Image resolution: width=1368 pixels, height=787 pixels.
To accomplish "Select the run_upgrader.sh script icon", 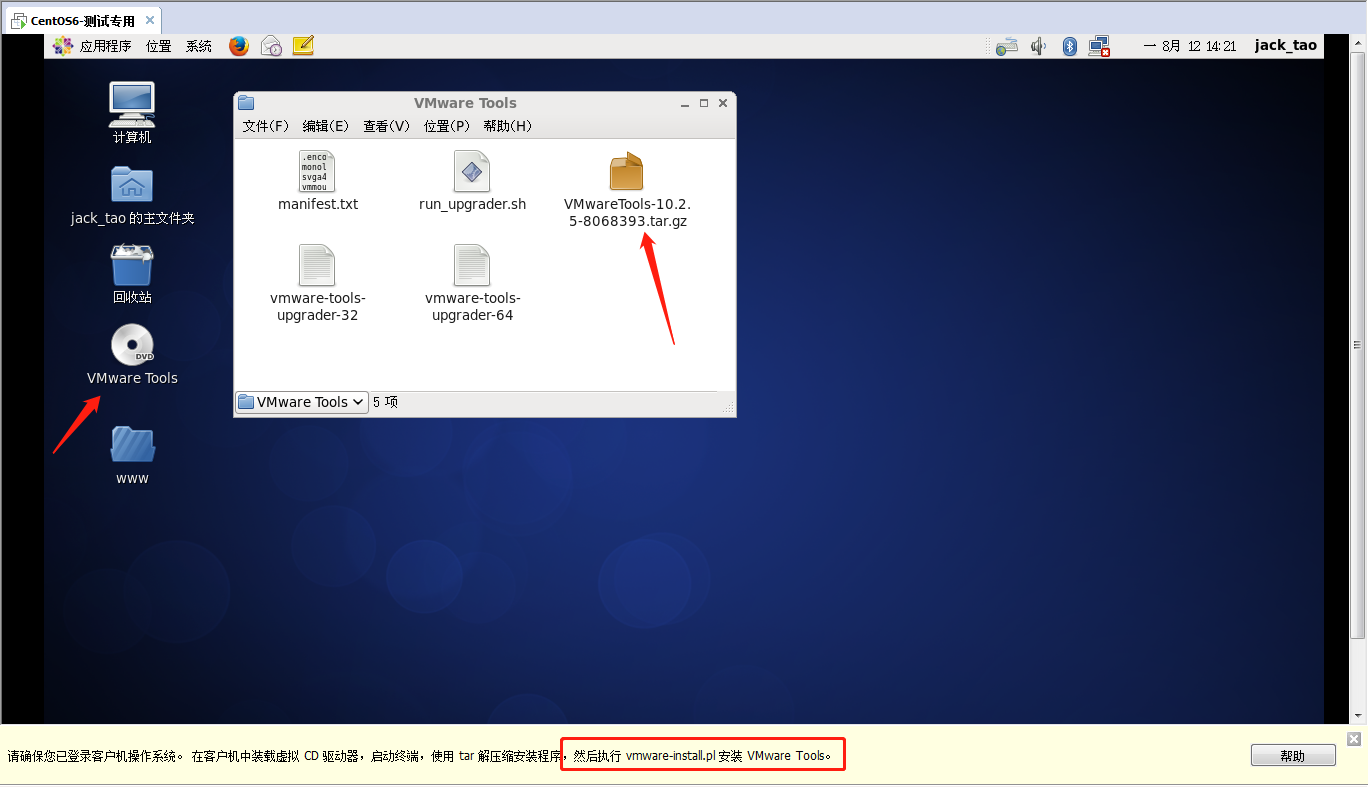I will coord(472,171).
